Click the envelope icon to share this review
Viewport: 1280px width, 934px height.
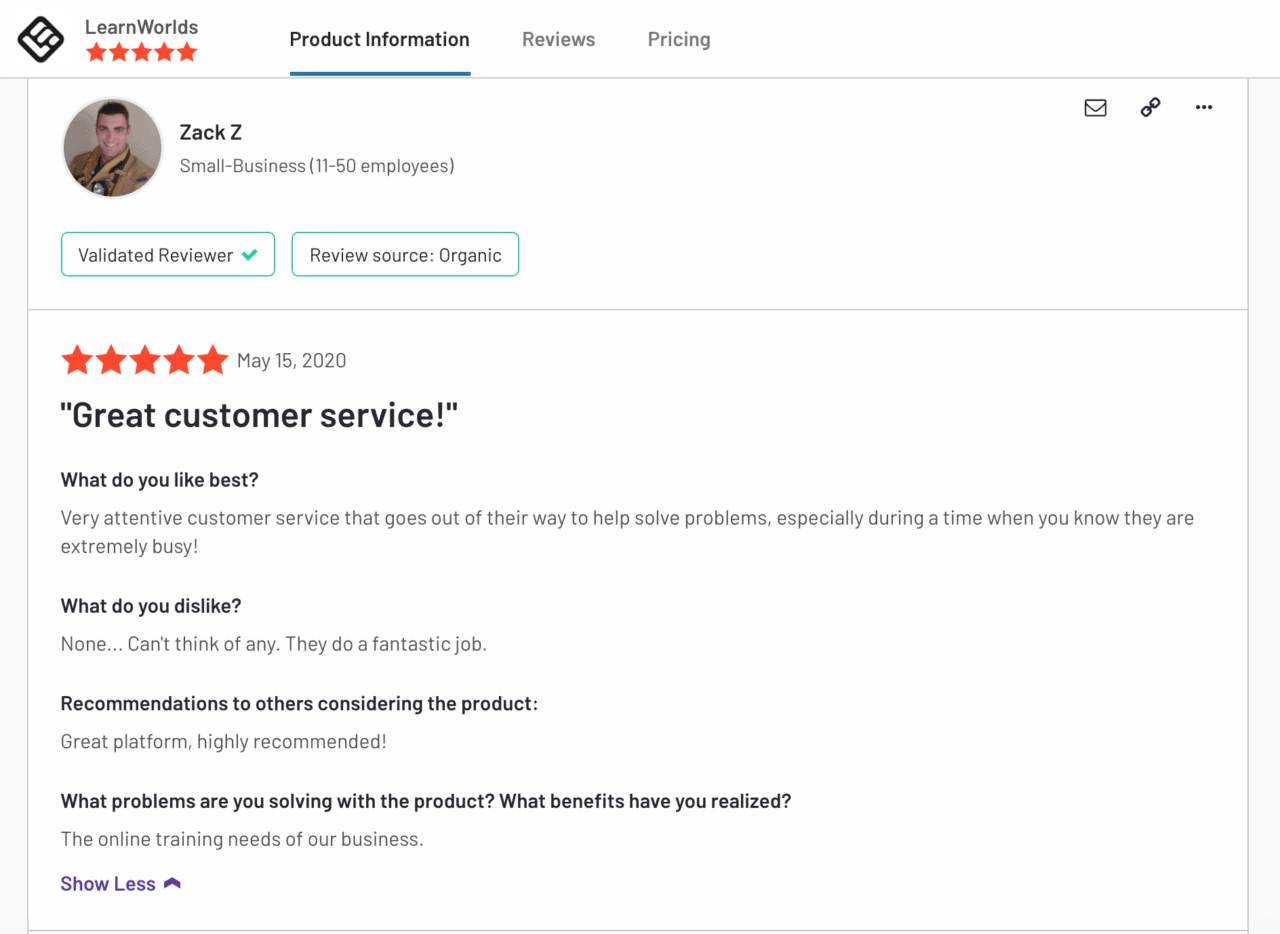click(1095, 107)
